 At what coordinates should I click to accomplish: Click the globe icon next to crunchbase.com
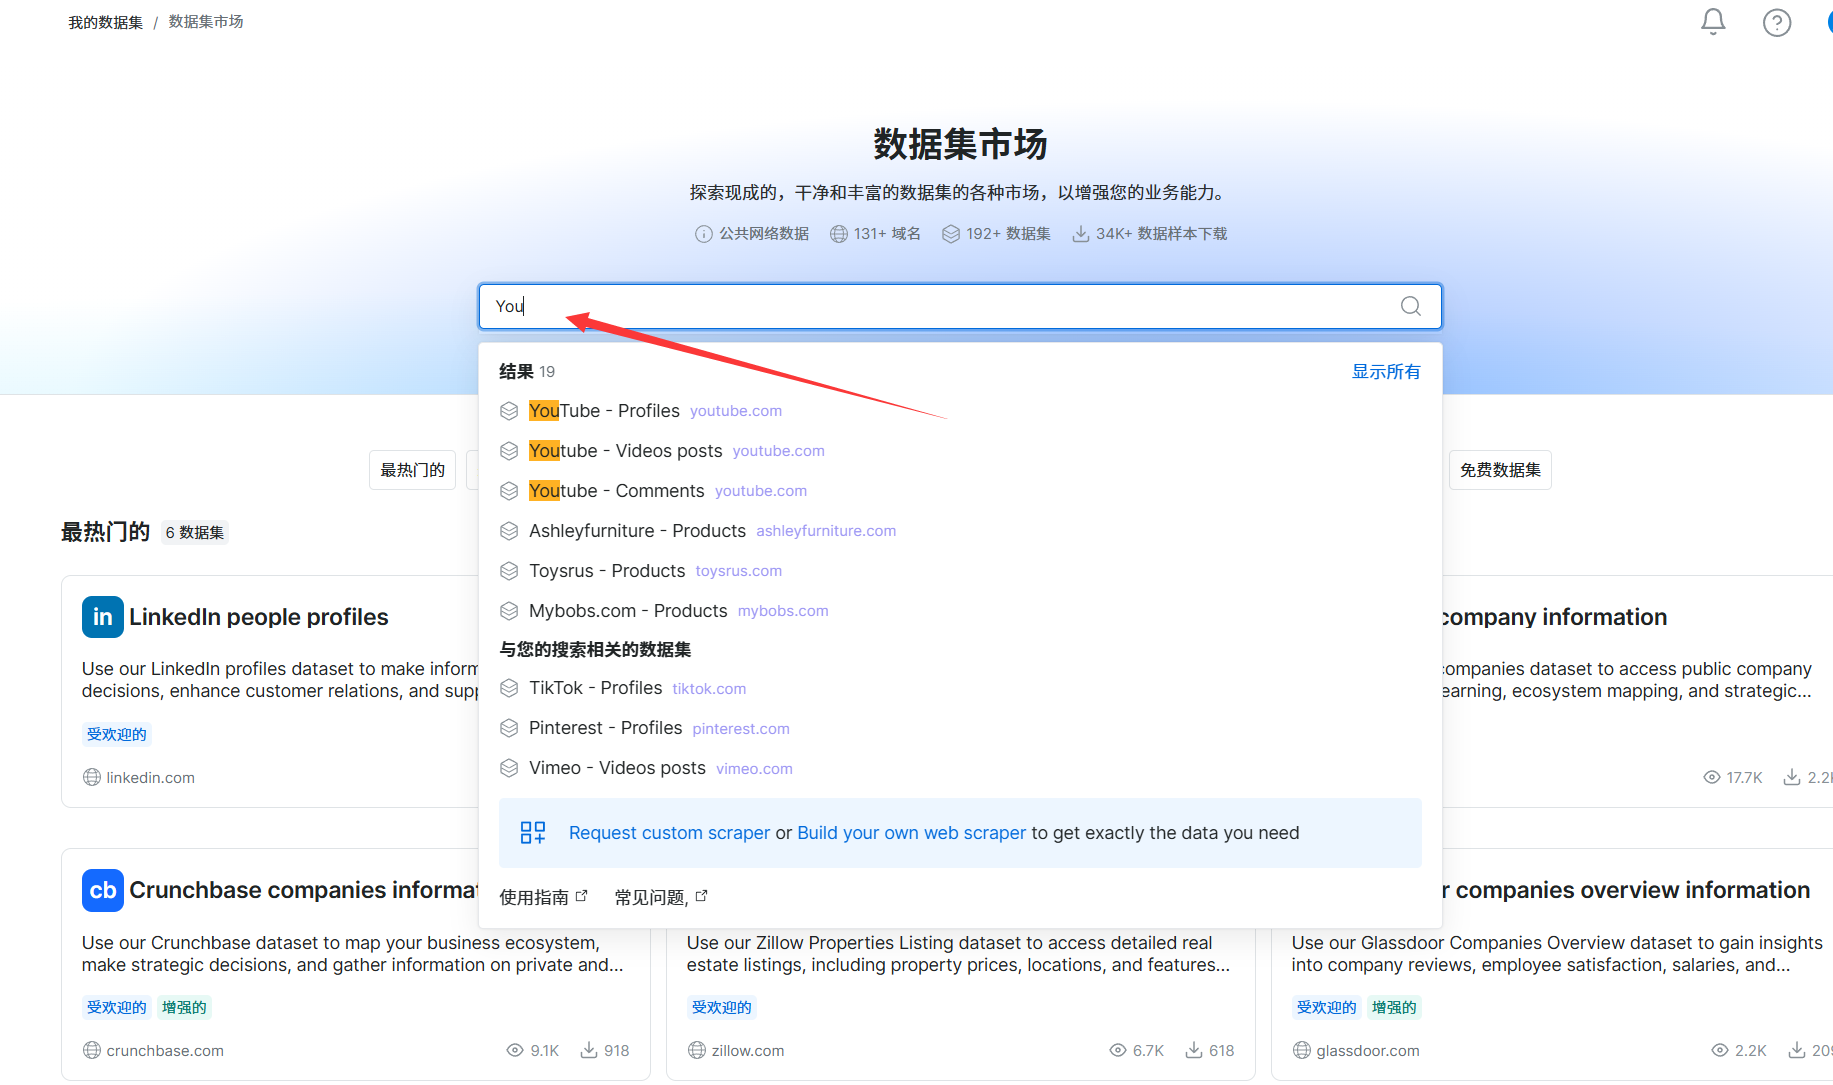(x=92, y=1050)
